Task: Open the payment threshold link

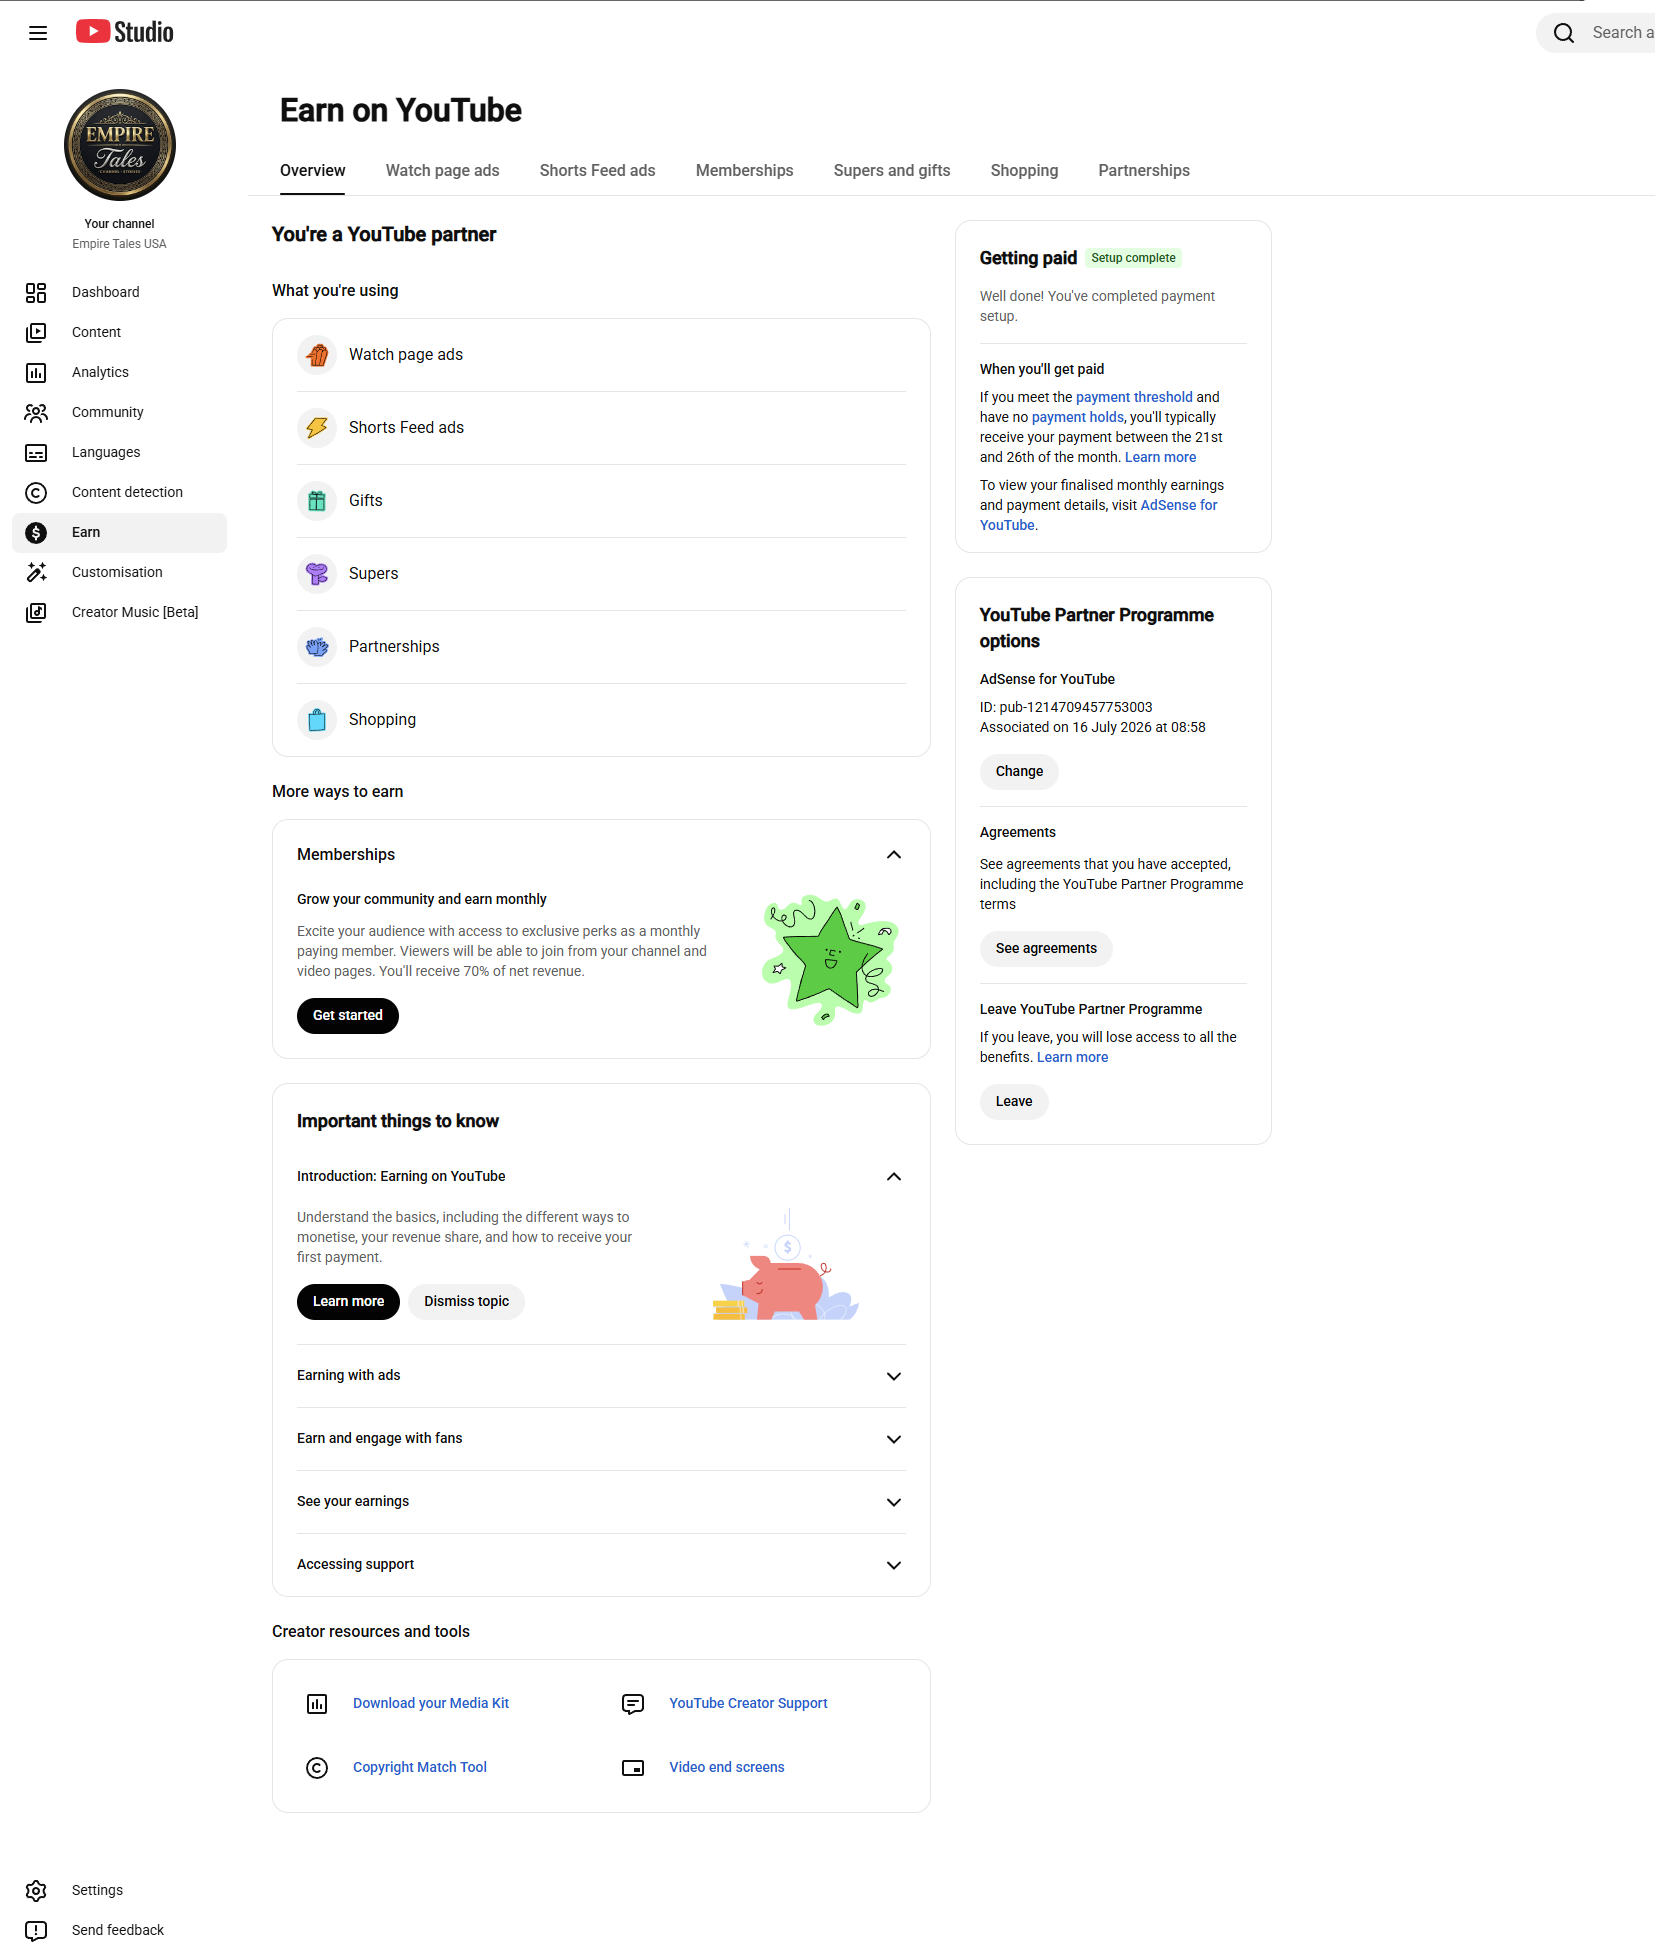Action: point(1134,398)
